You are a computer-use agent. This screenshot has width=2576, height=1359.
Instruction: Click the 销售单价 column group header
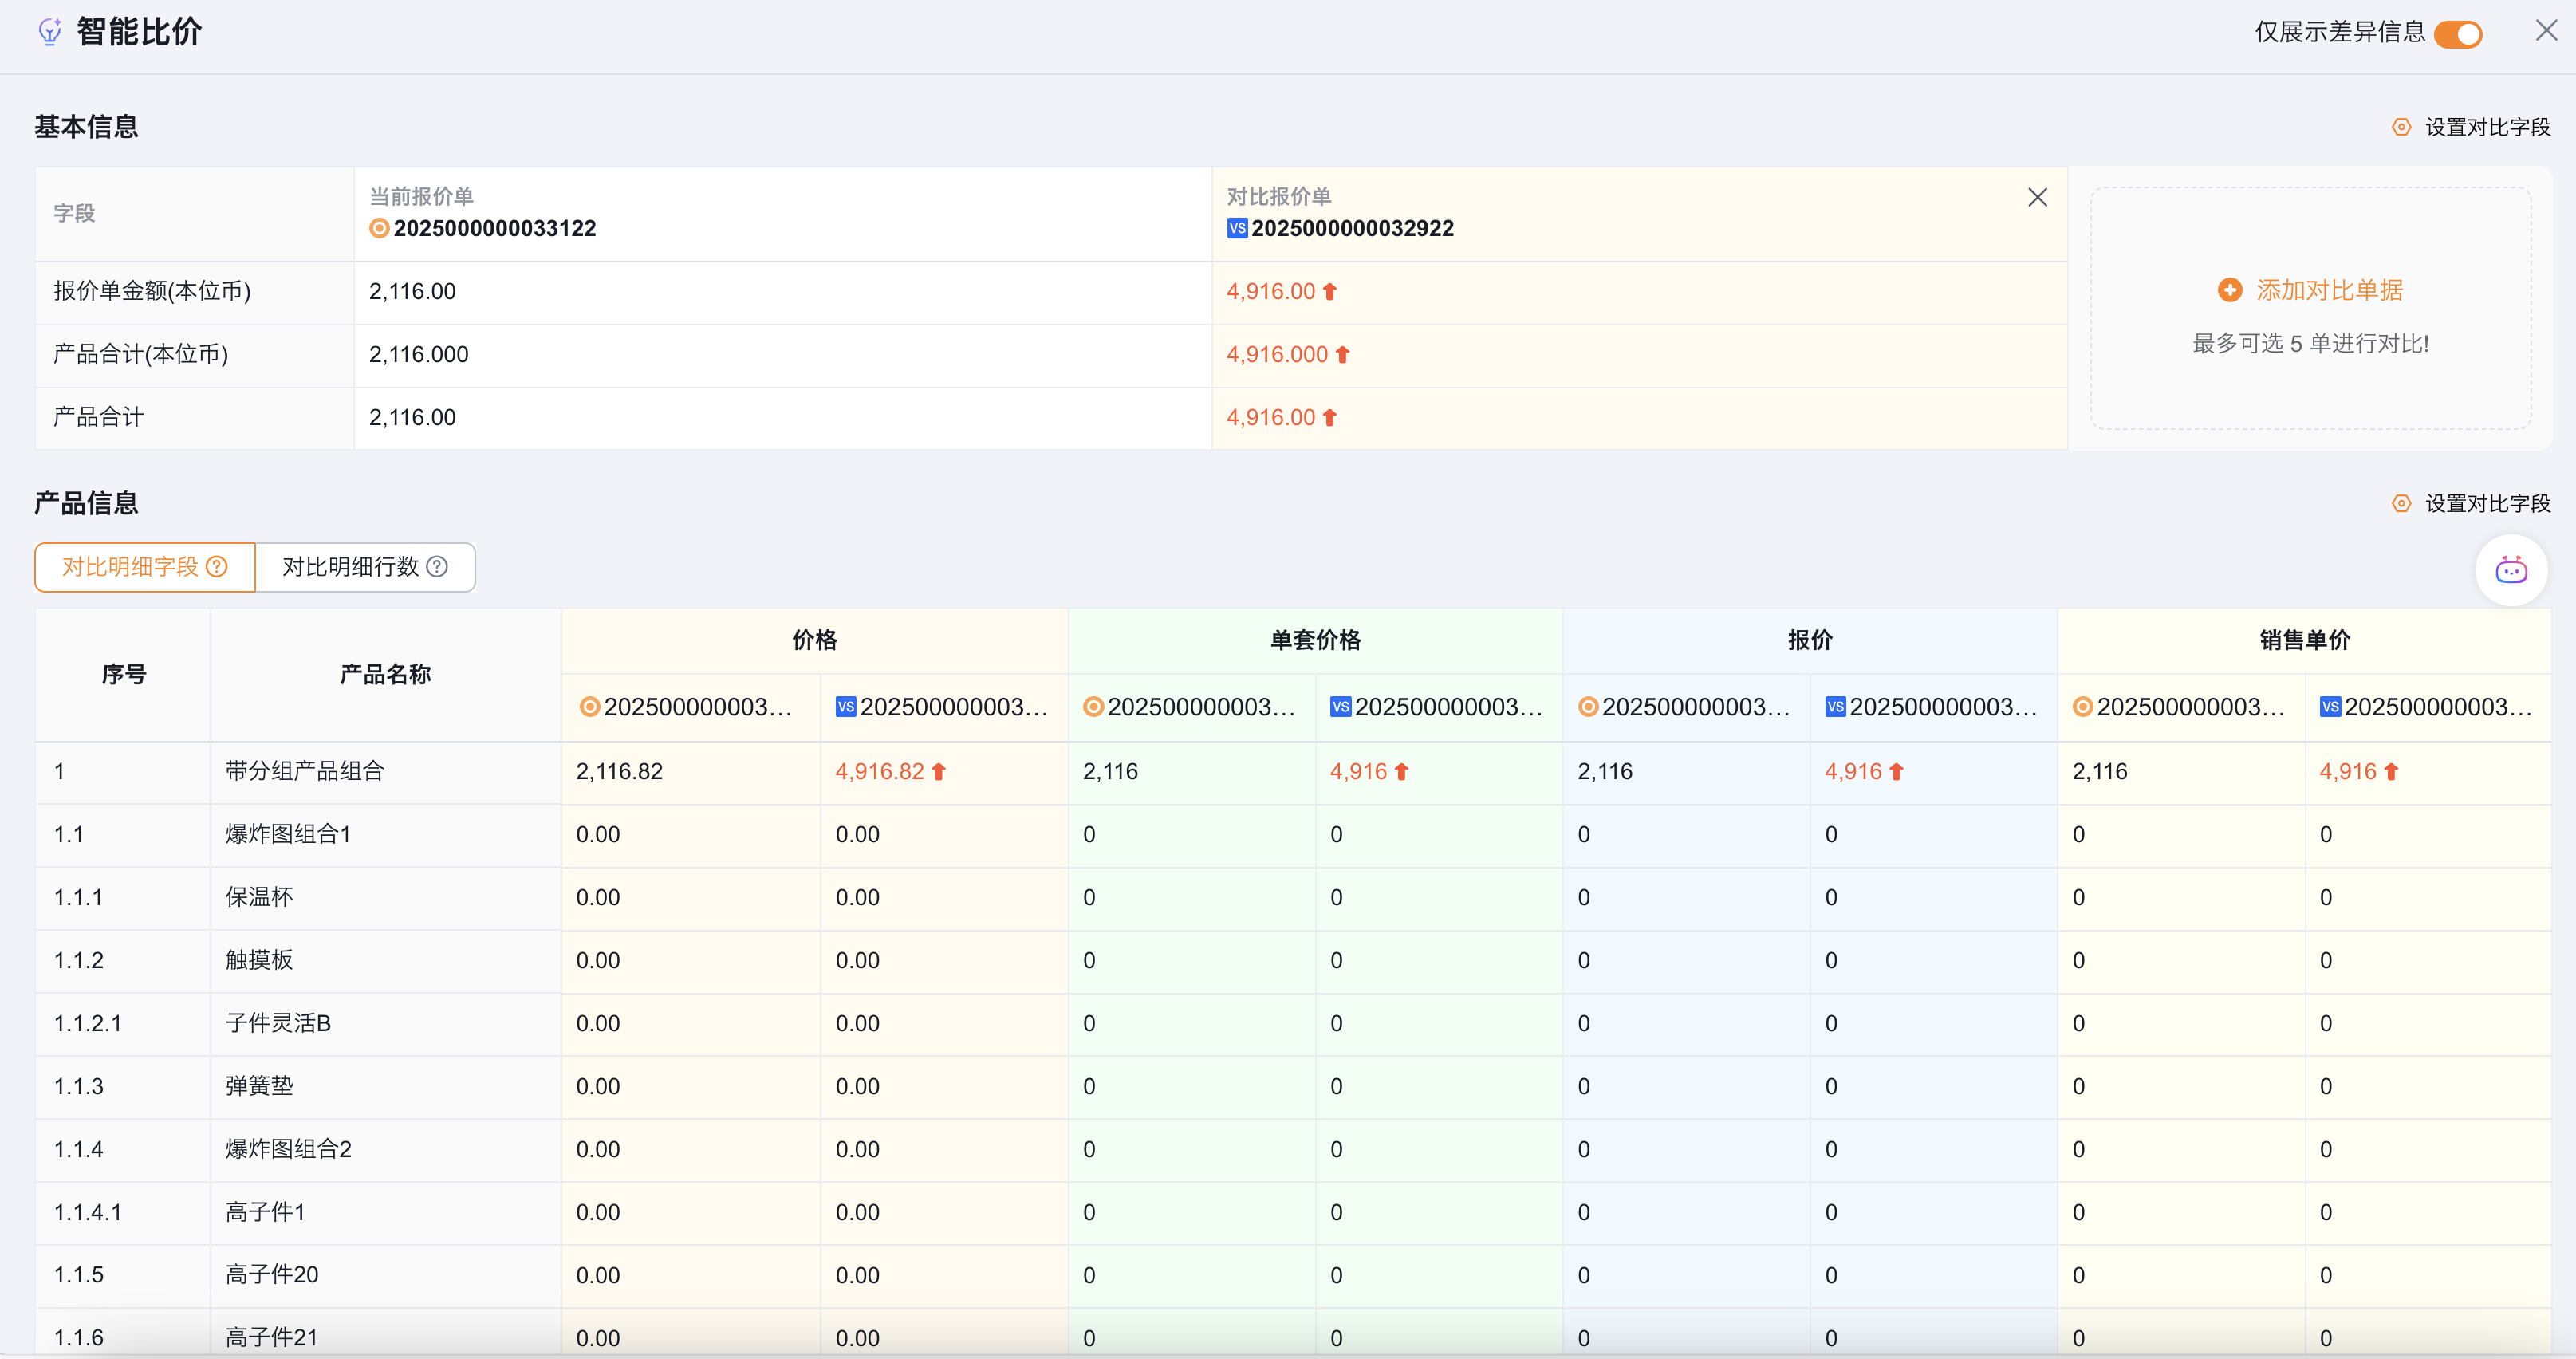click(2304, 641)
